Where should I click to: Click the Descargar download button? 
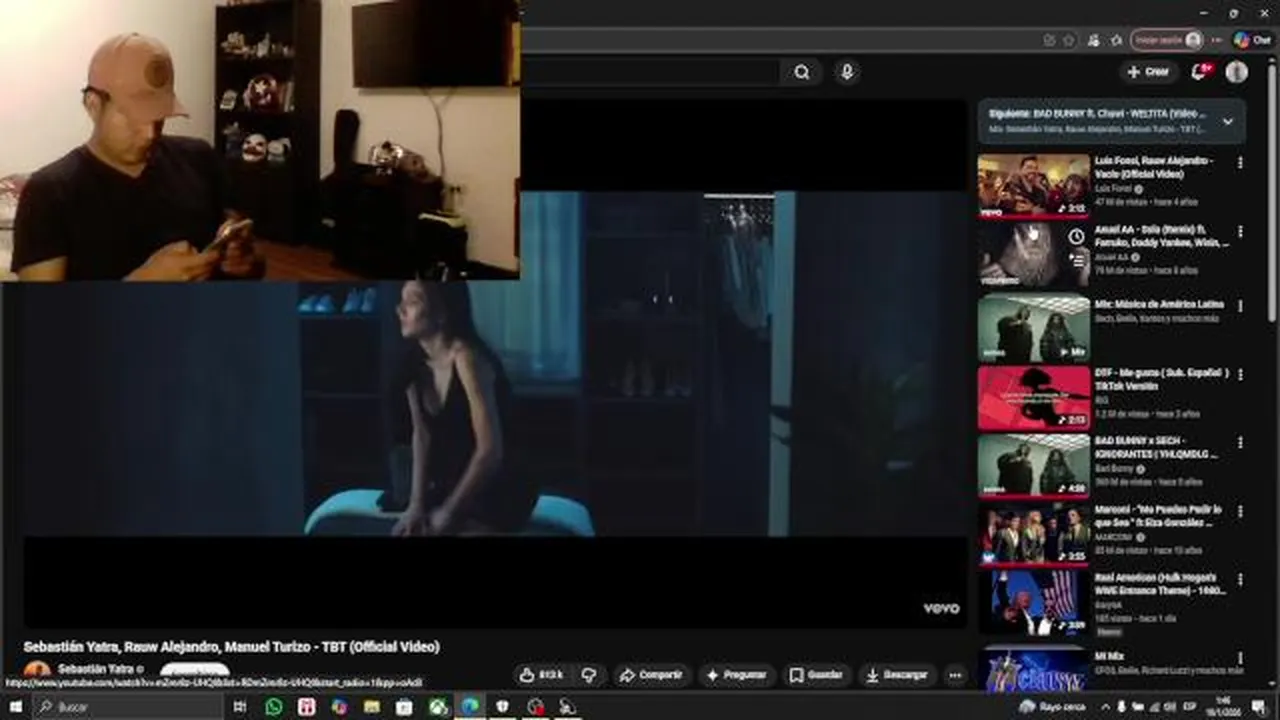pyautogui.click(x=895, y=675)
